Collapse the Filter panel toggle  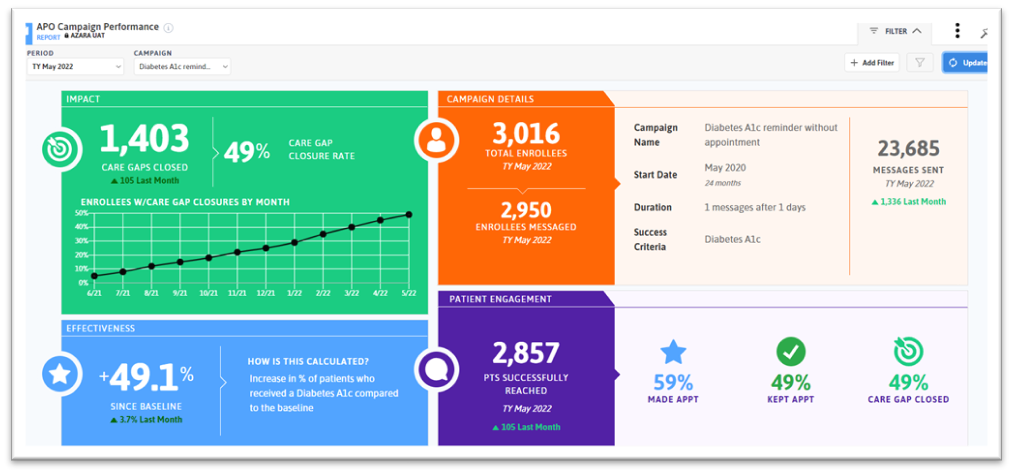coord(895,31)
